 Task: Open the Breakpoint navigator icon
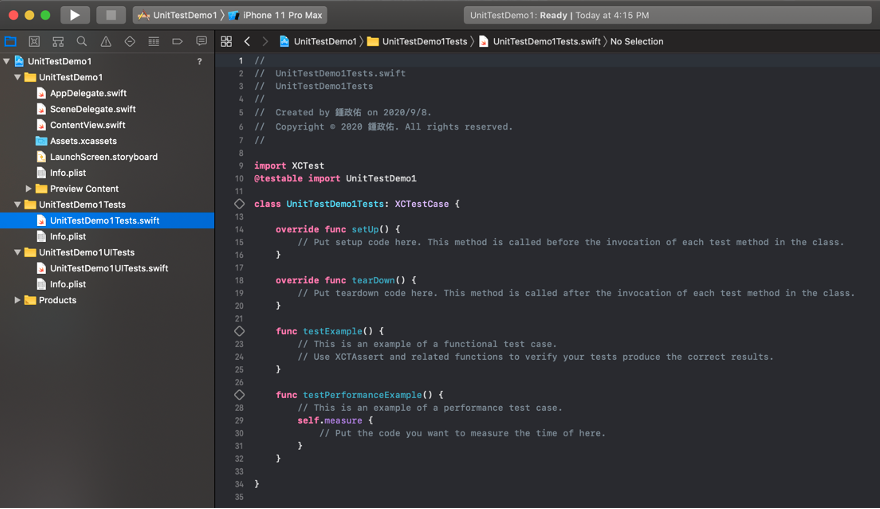(177, 42)
